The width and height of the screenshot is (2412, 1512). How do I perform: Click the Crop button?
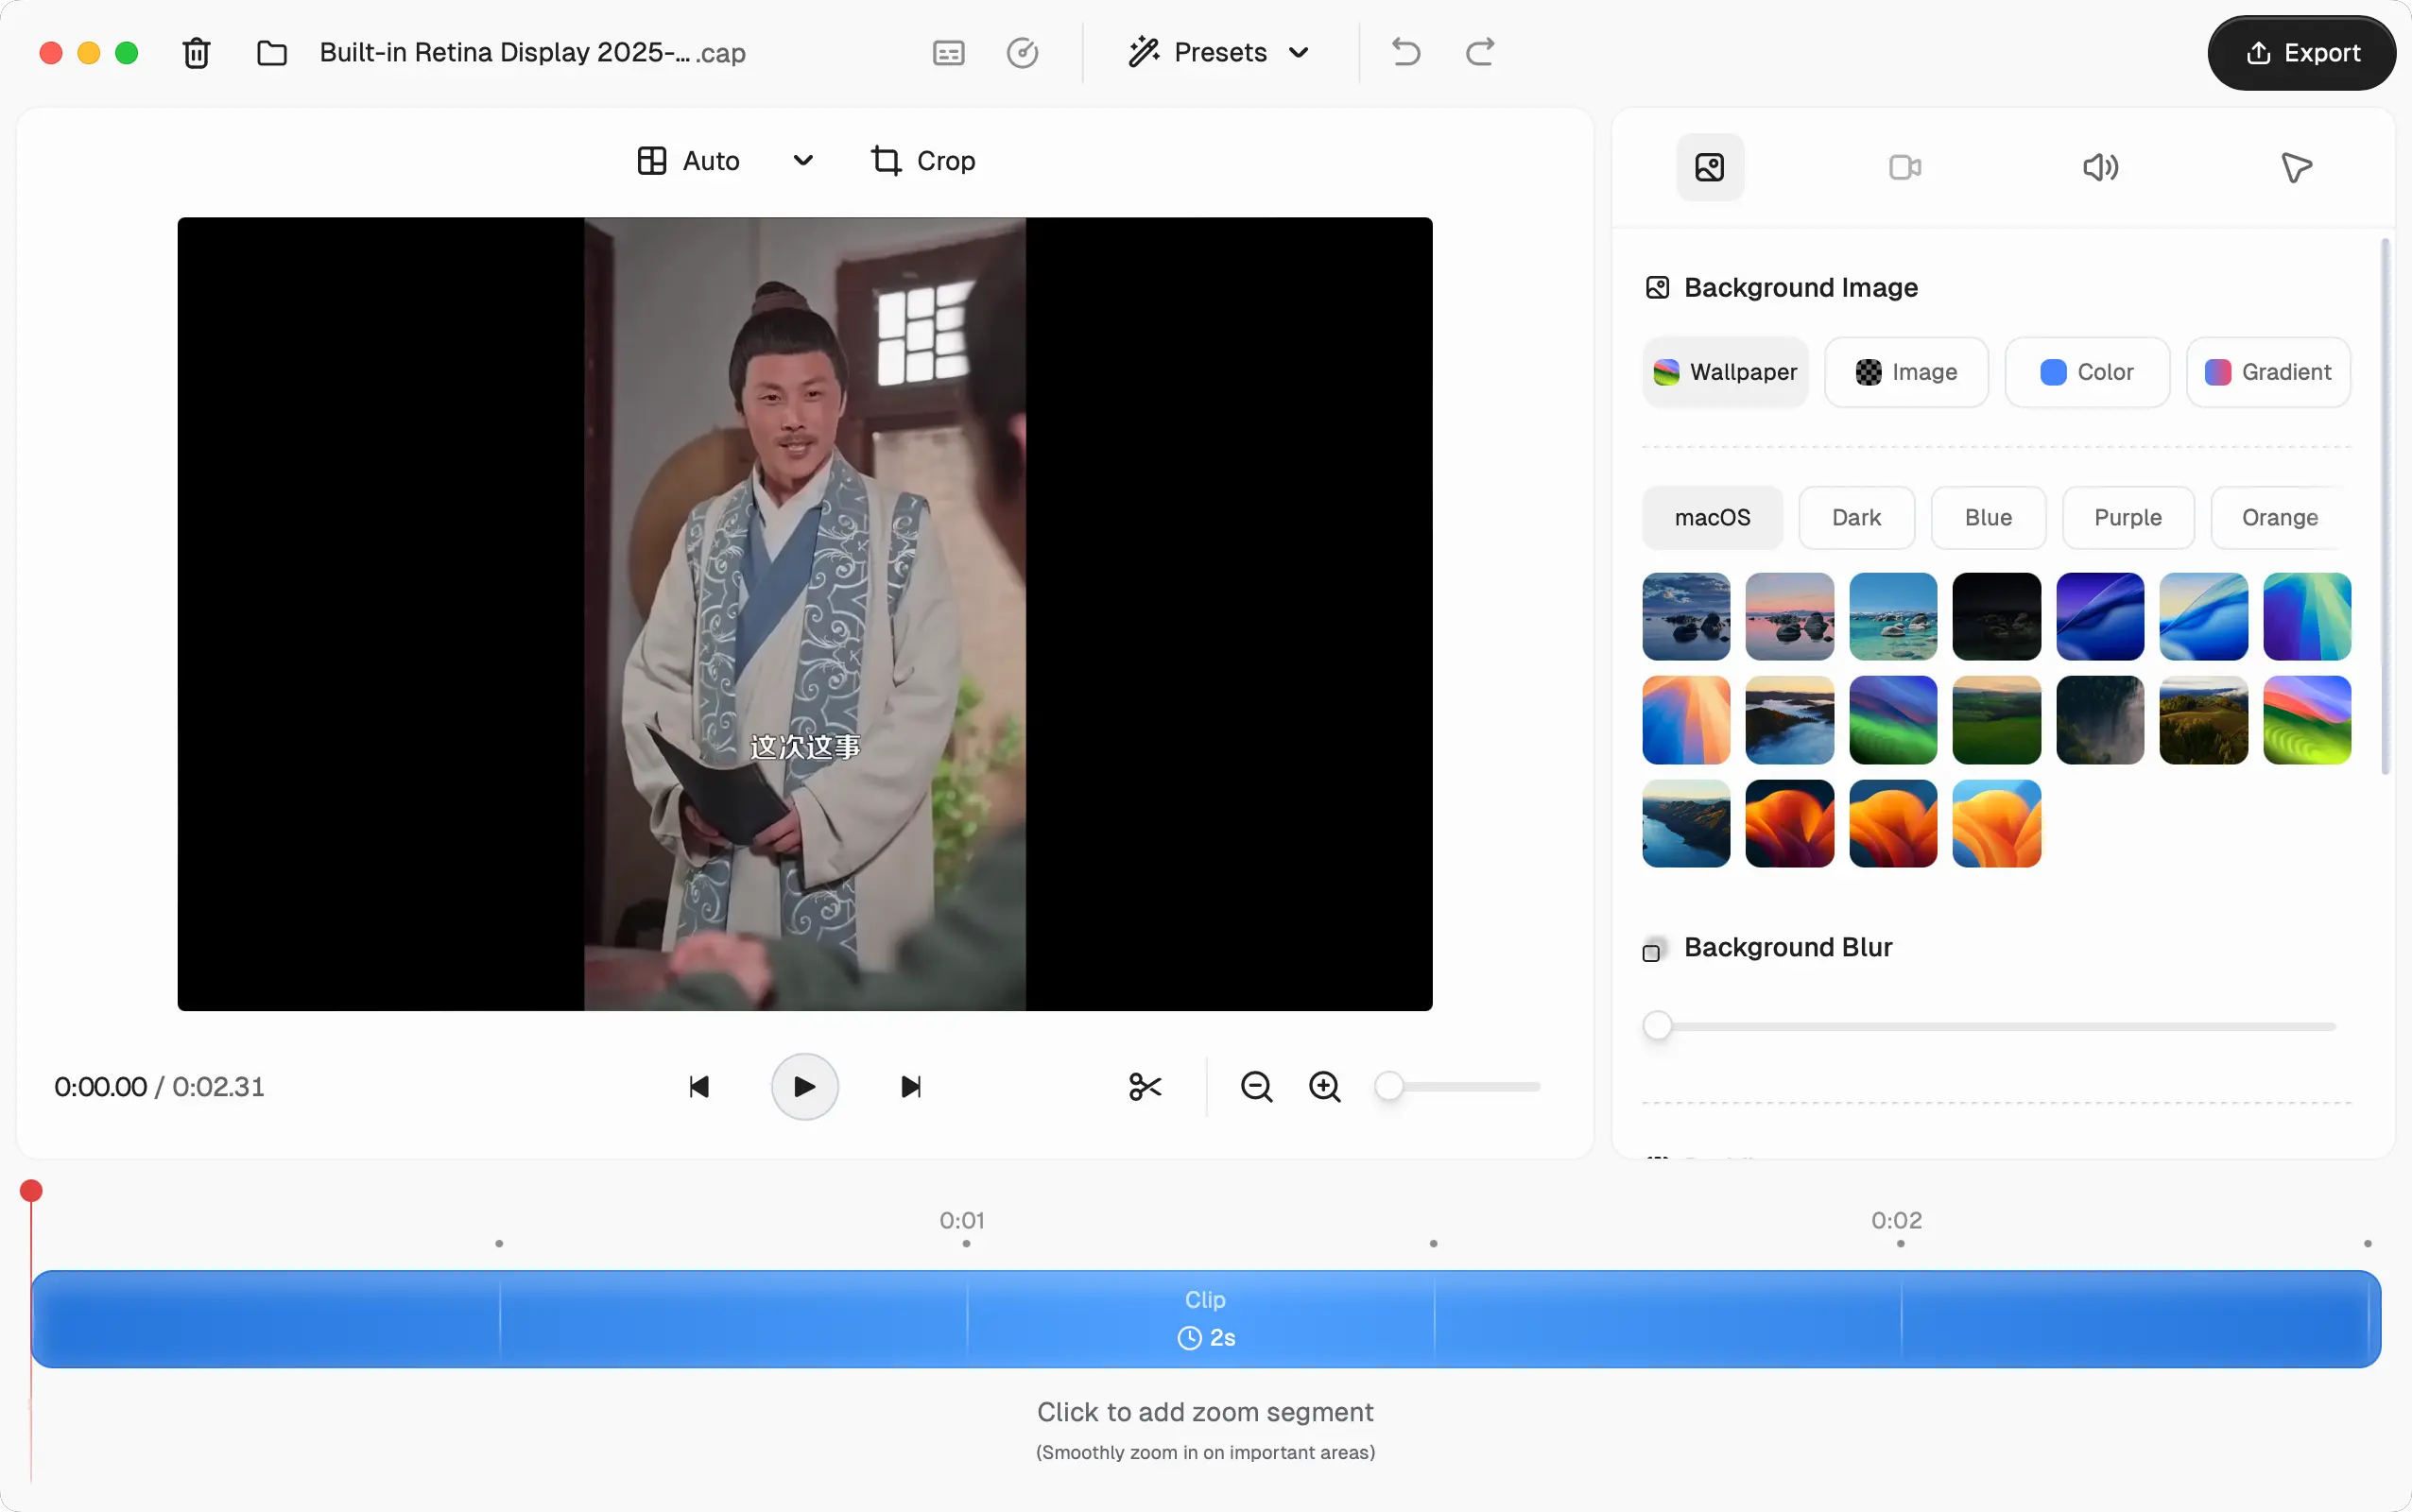(x=923, y=161)
